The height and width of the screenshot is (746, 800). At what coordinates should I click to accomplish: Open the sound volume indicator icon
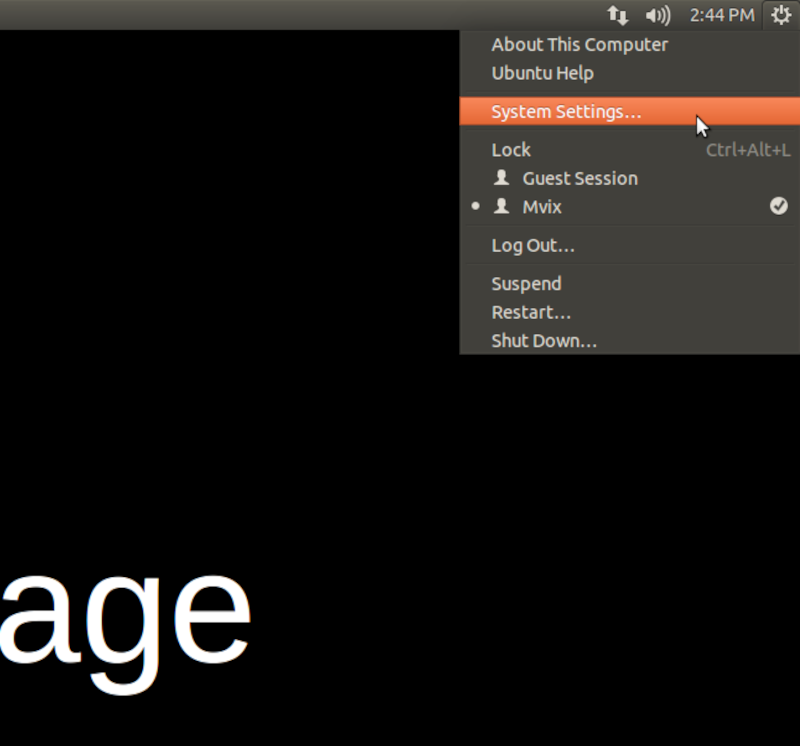(658, 15)
